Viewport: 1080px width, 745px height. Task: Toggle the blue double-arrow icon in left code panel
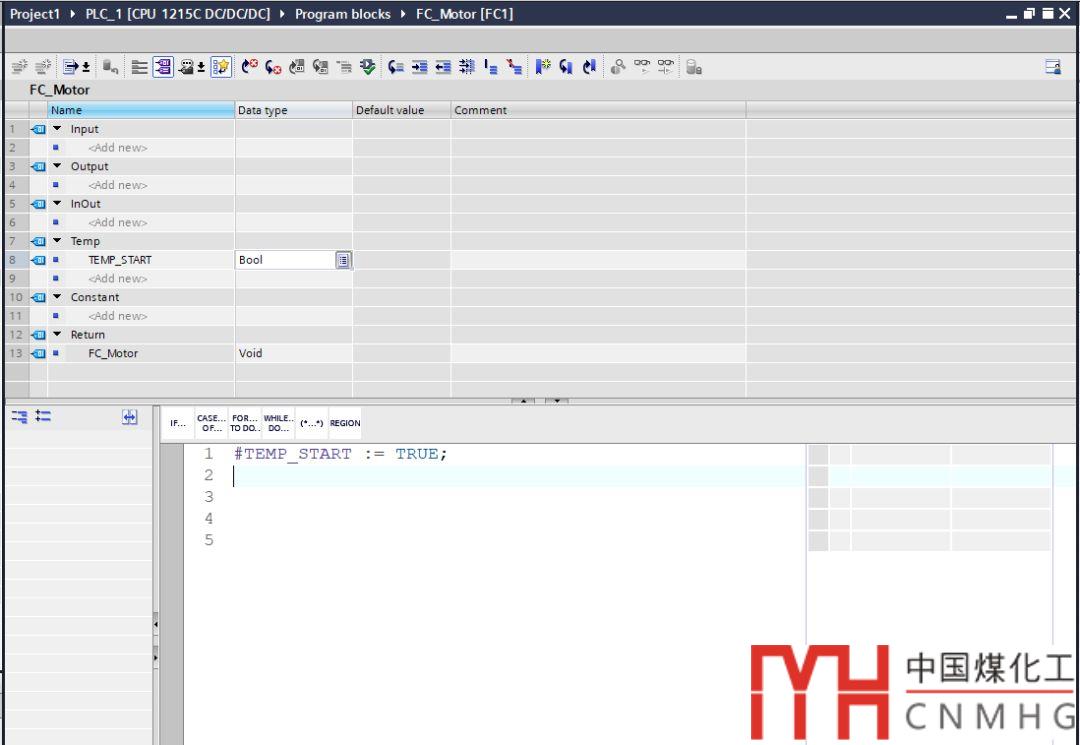click(129, 417)
